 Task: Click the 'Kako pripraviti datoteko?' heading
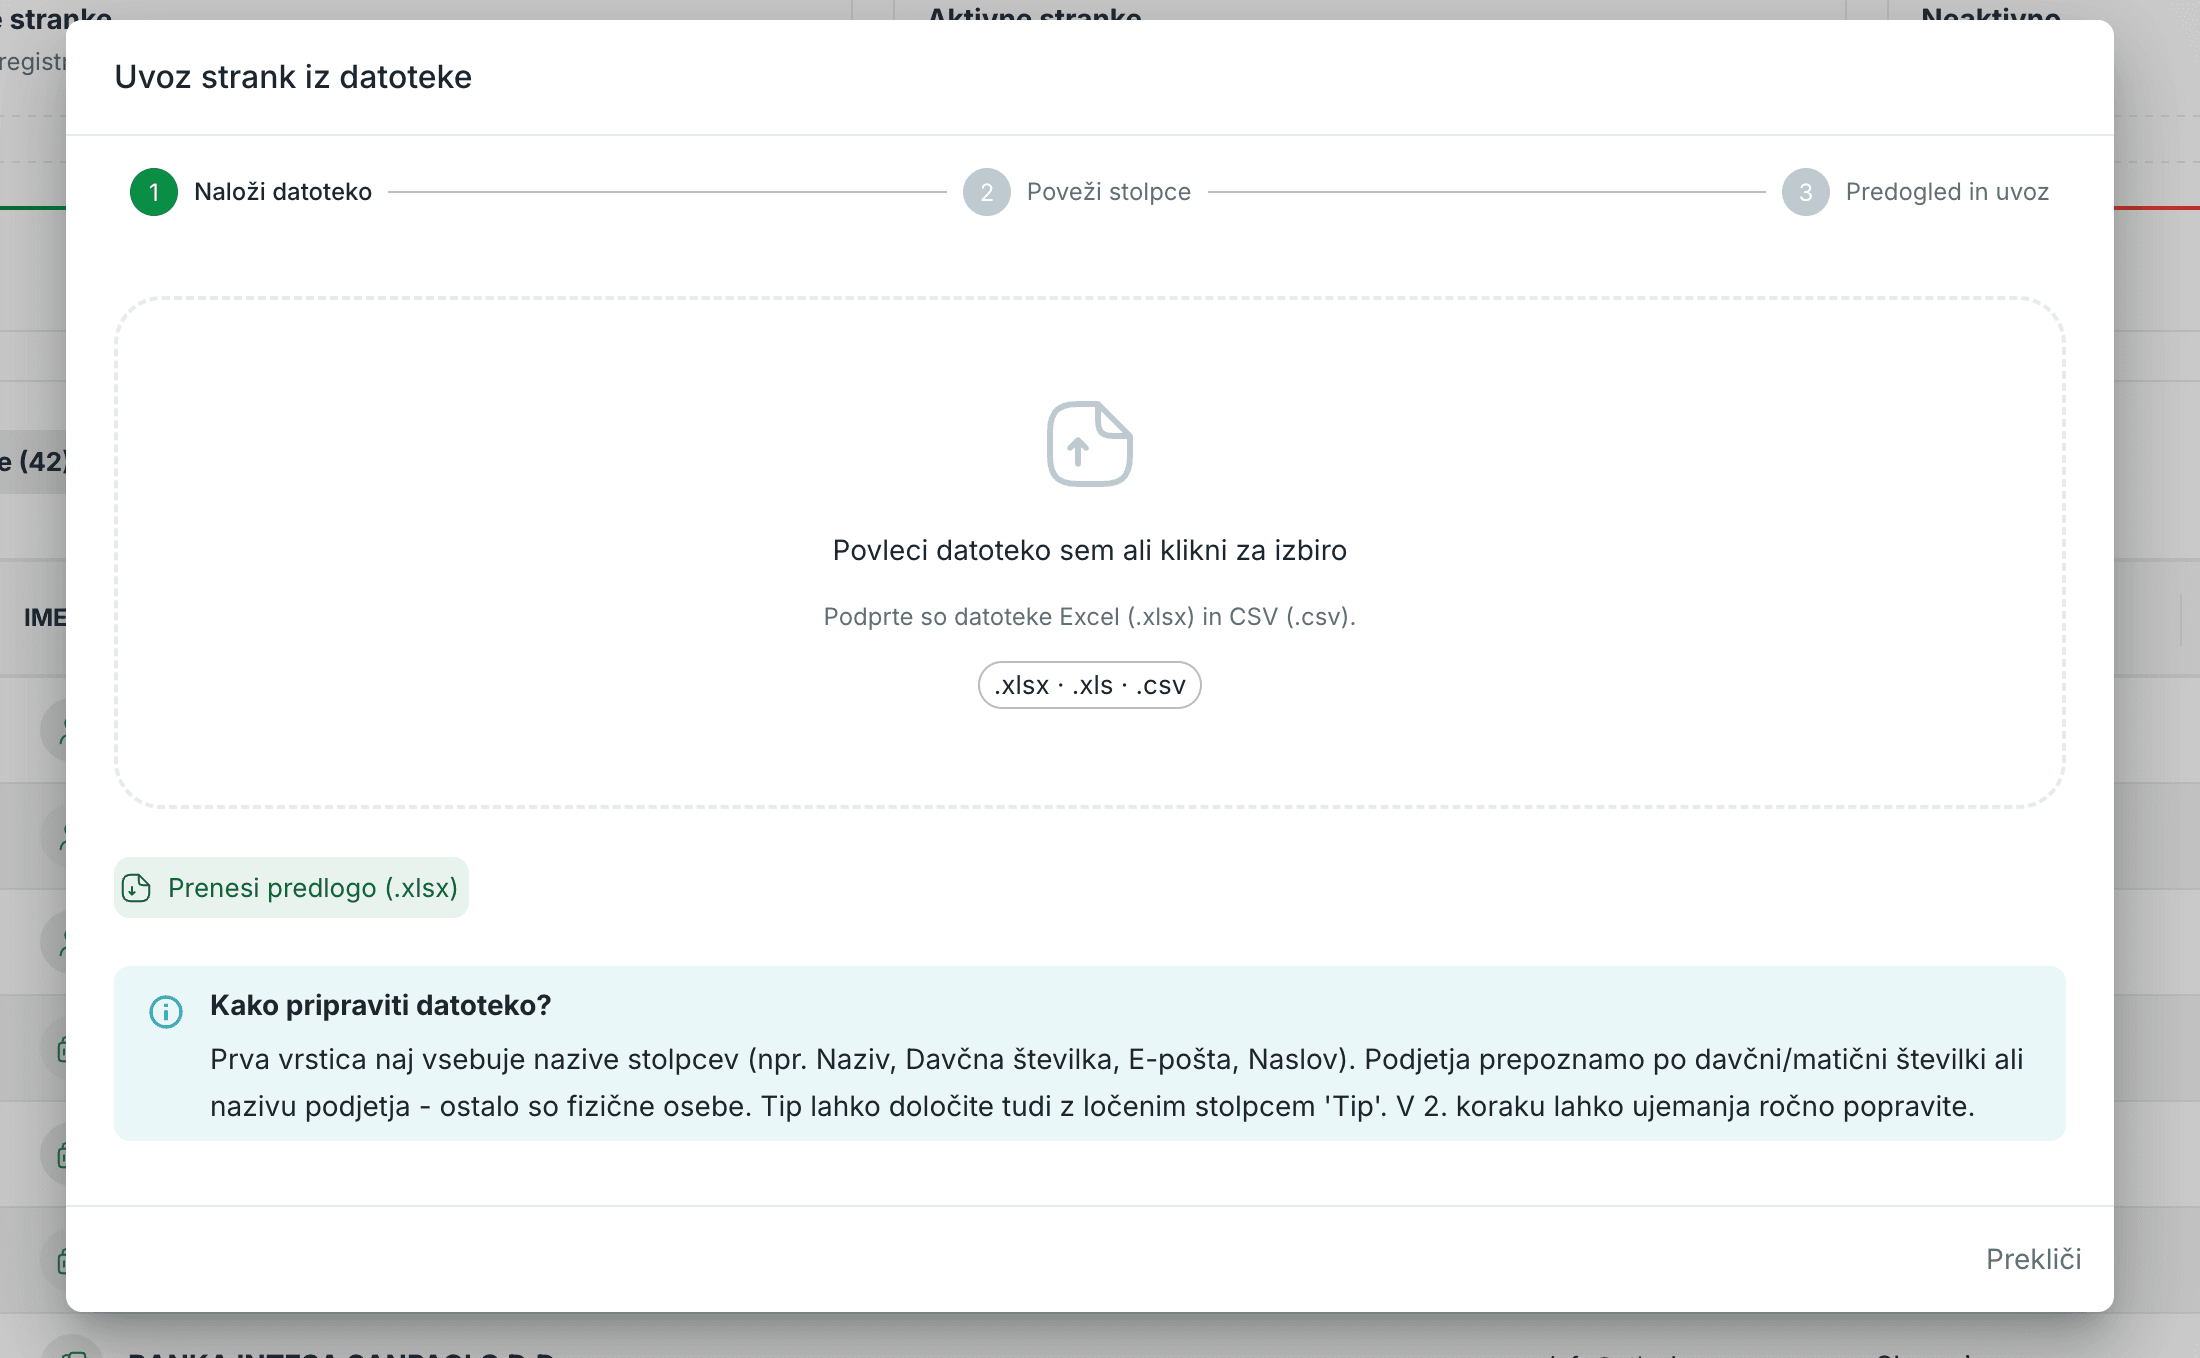tap(381, 1005)
